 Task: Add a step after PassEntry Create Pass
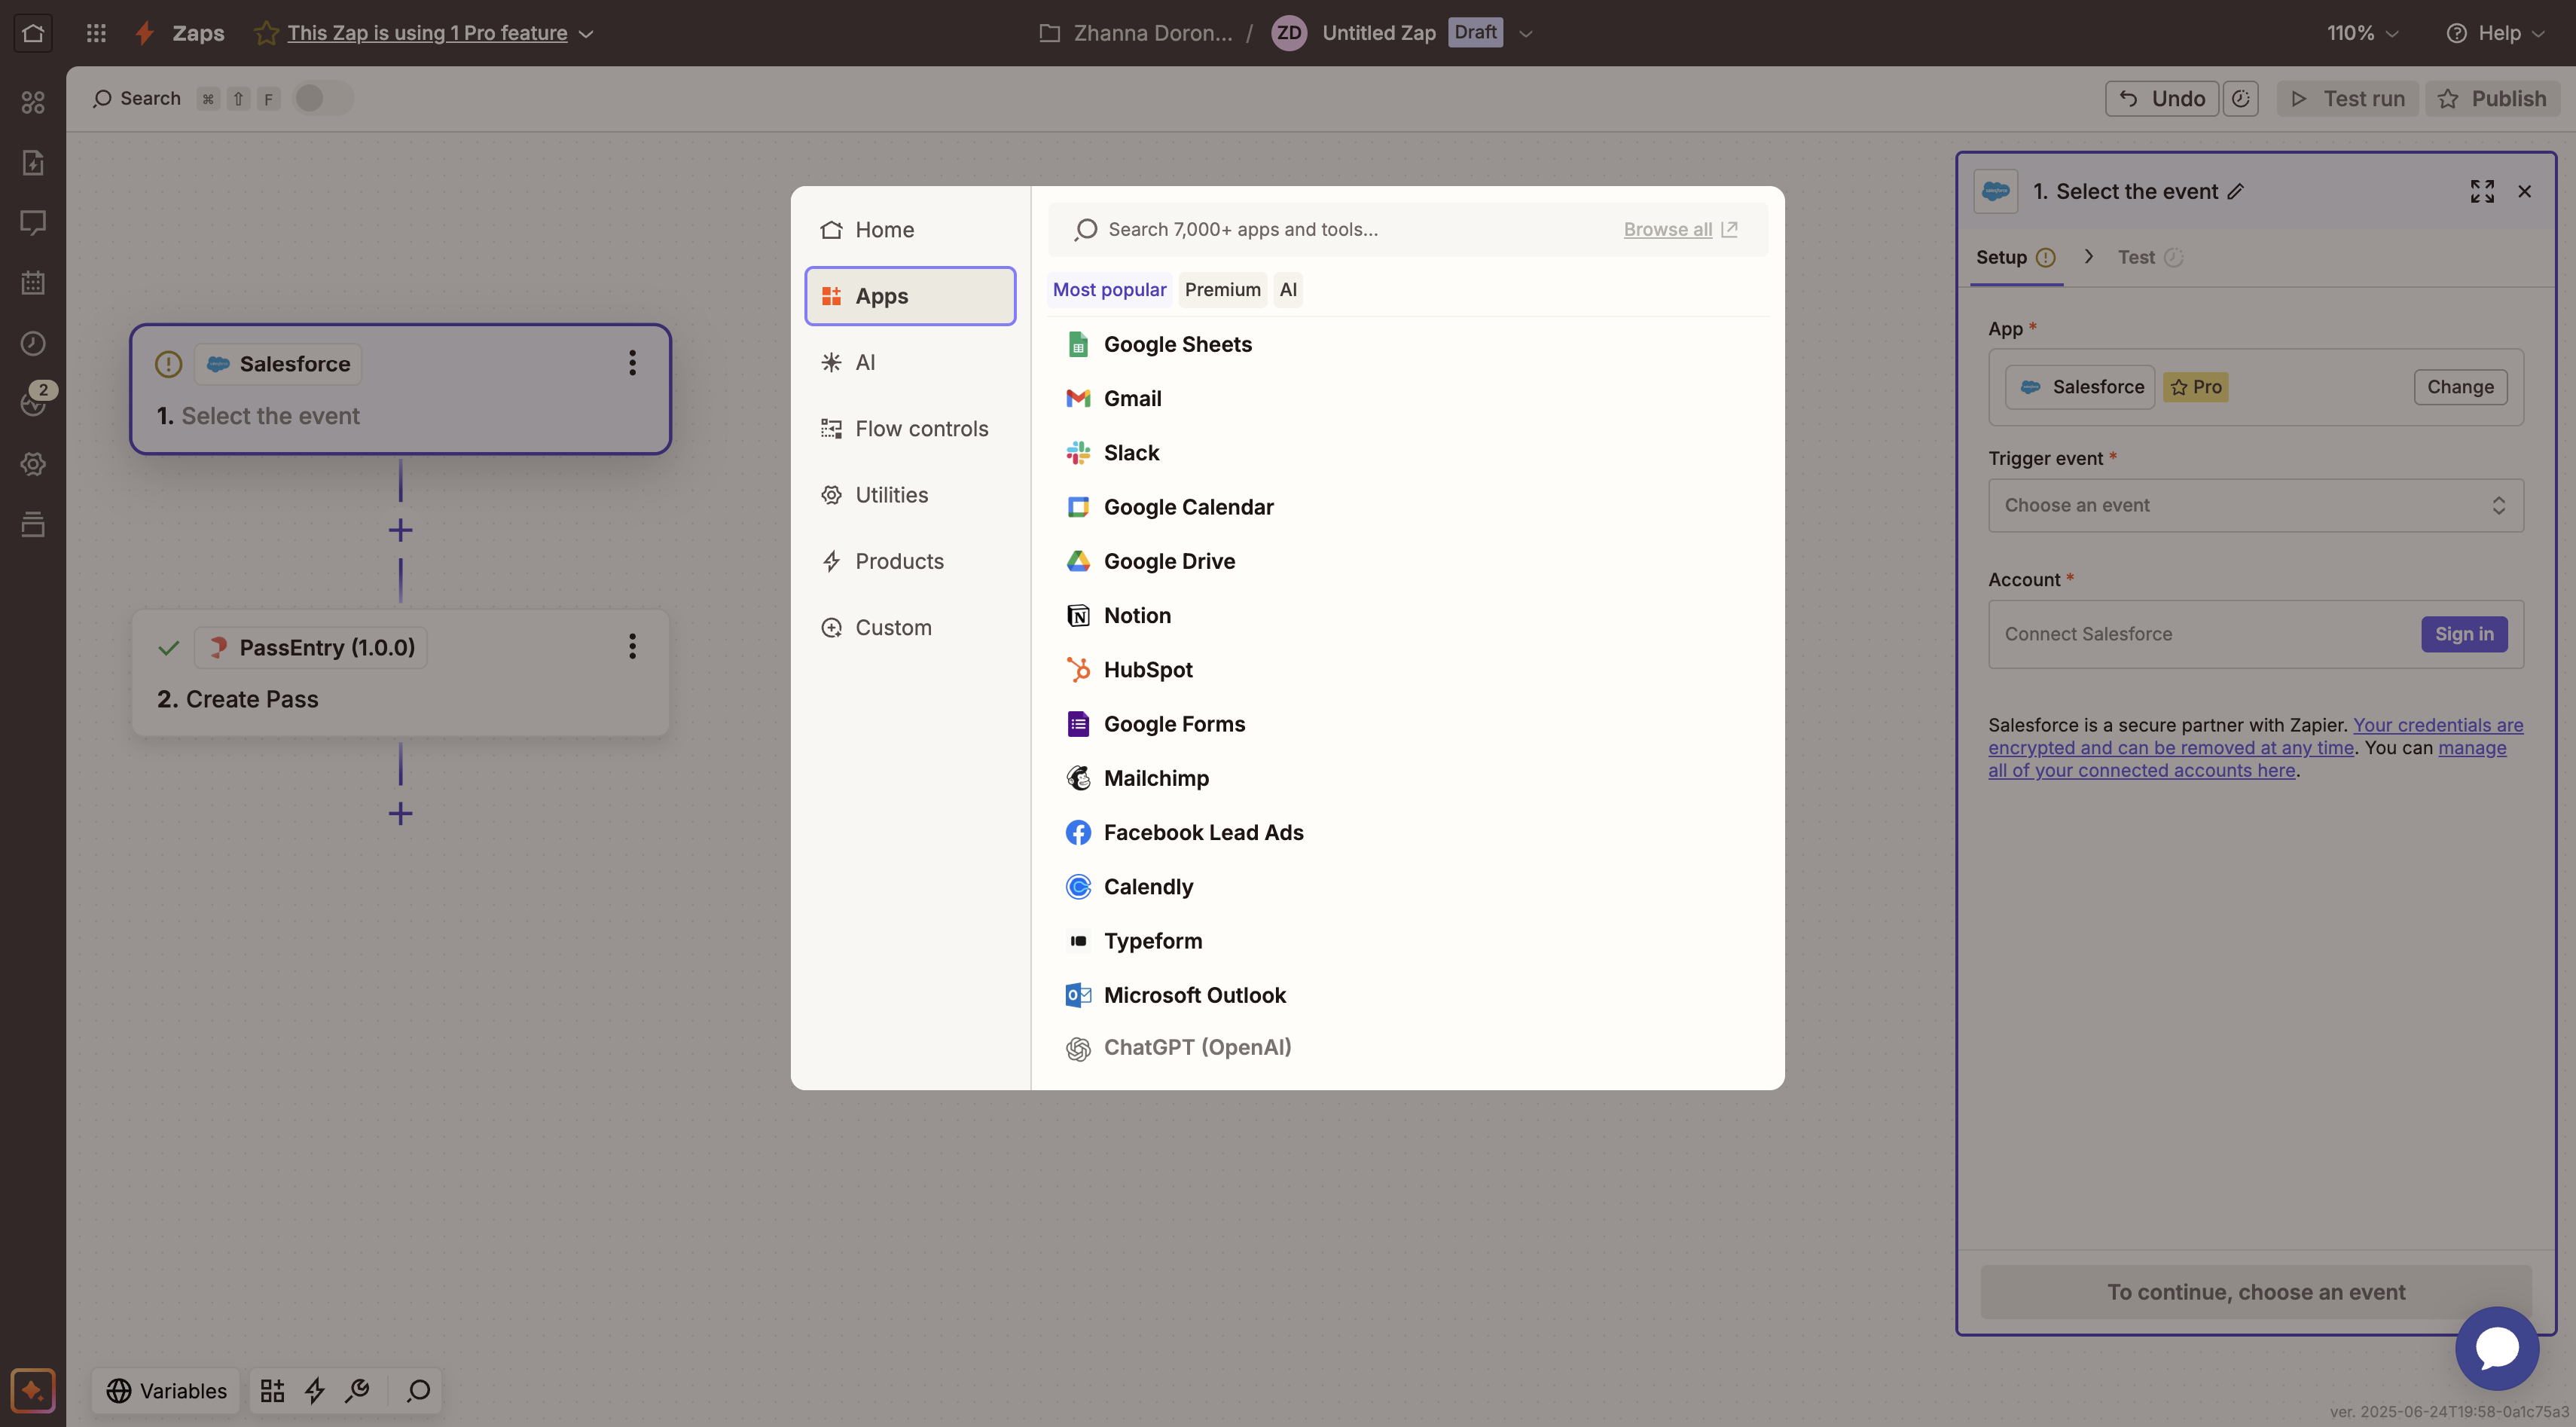[x=400, y=813]
